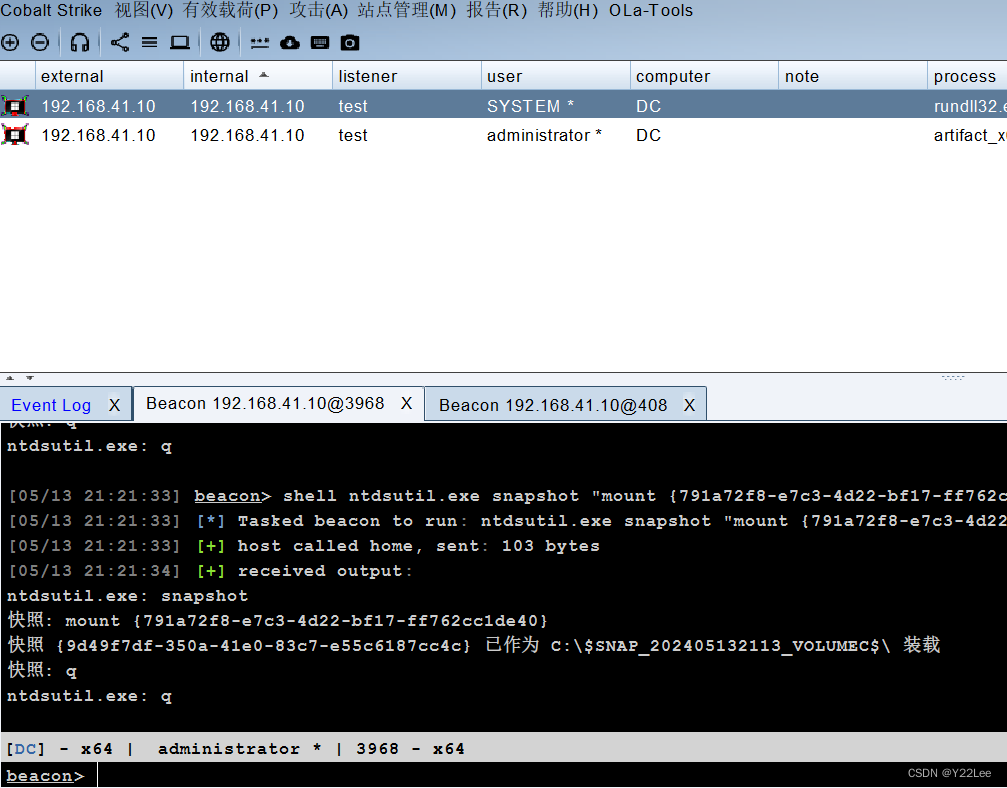
Task: Open the 有效载荷(P) menu
Action: 230,10
